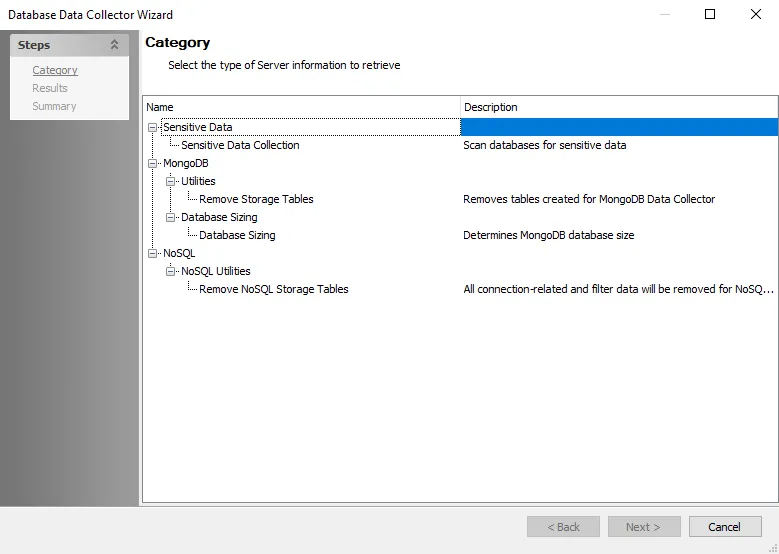Close the Database Data Collector Wizard

click(756, 14)
